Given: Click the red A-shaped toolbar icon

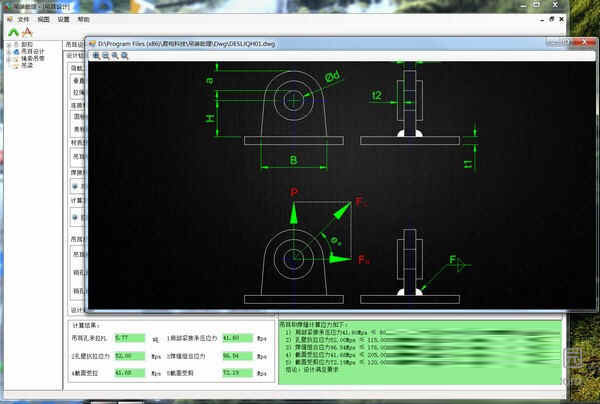Looking at the screenshot, I should point(28,32).
